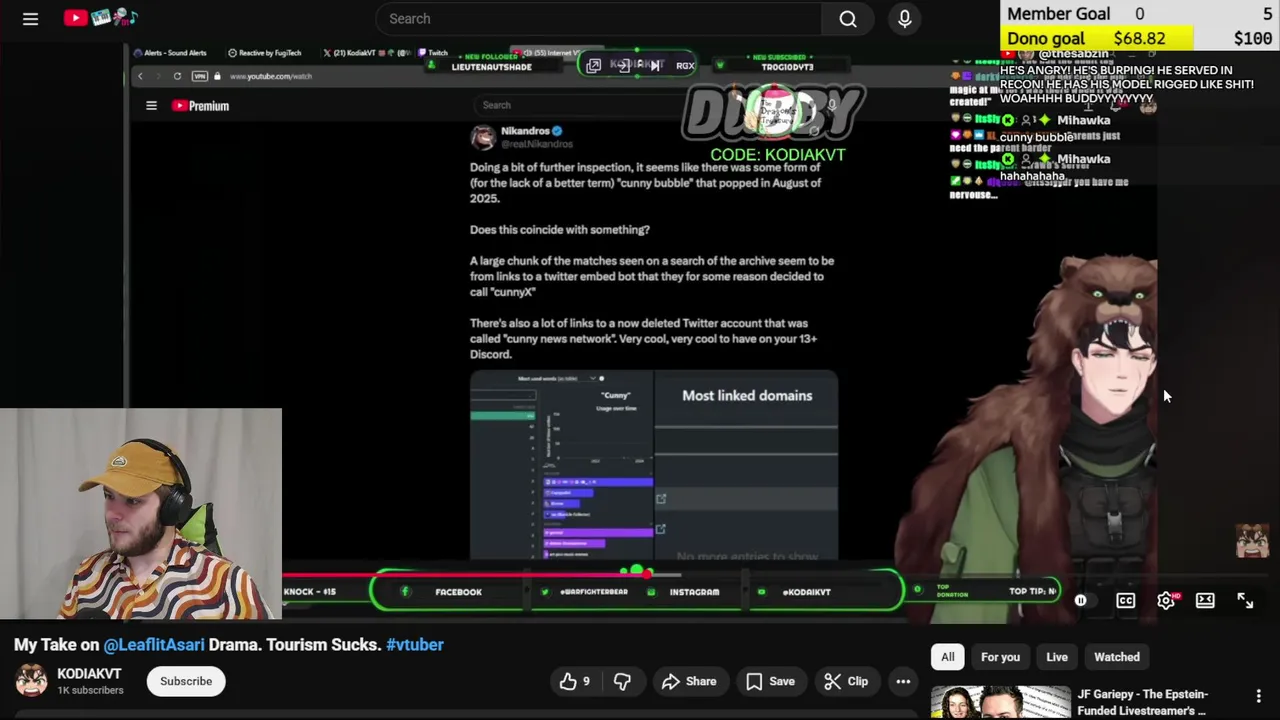Open more actions three-dot menu under video
The width and height of the screenshot is (1280, 720).
click(x=903, y=681)
